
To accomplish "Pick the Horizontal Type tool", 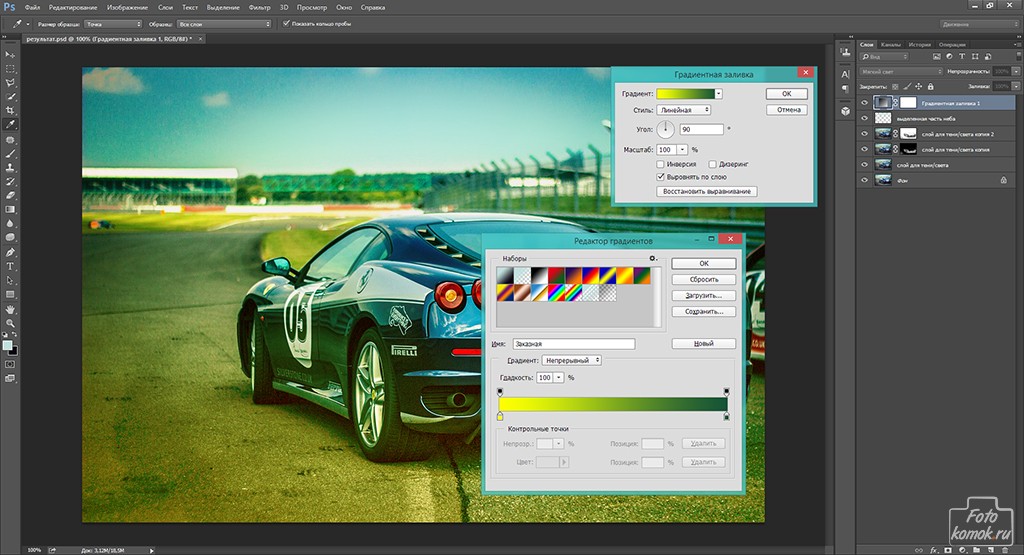I will [11, 266].
